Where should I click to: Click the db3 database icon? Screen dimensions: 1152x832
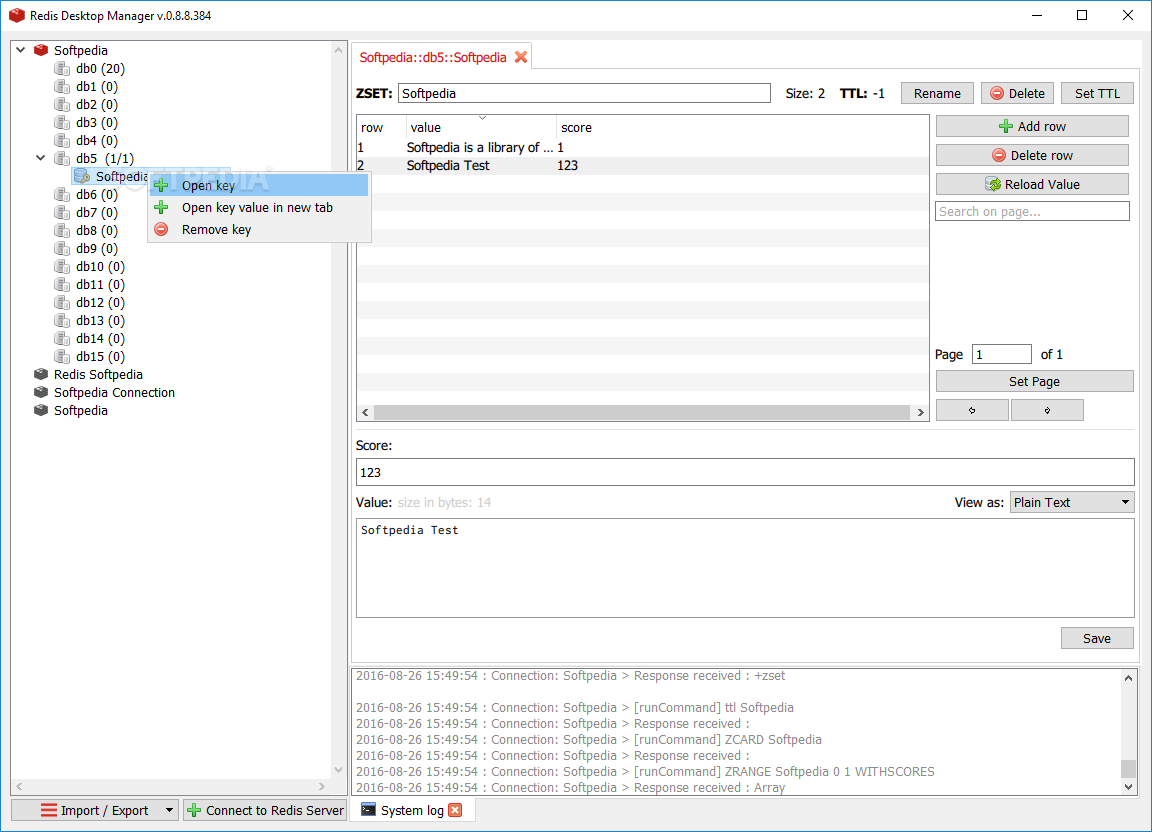62,122
